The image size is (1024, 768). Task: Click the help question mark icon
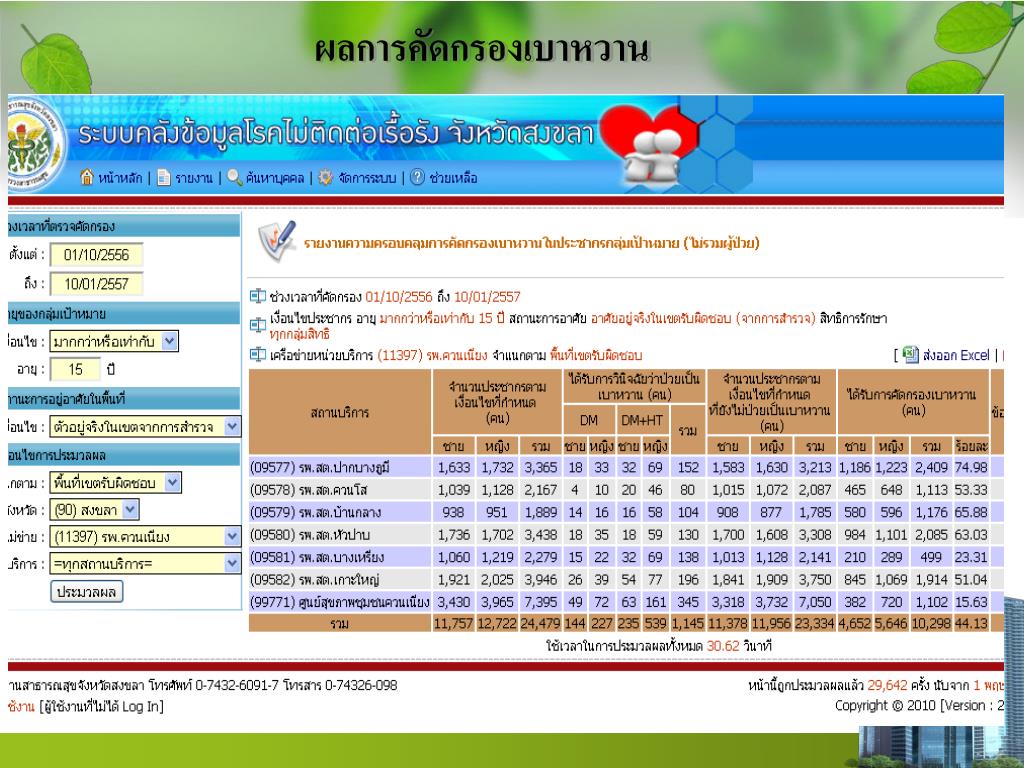pyautogui.click(x=417, y=177)
